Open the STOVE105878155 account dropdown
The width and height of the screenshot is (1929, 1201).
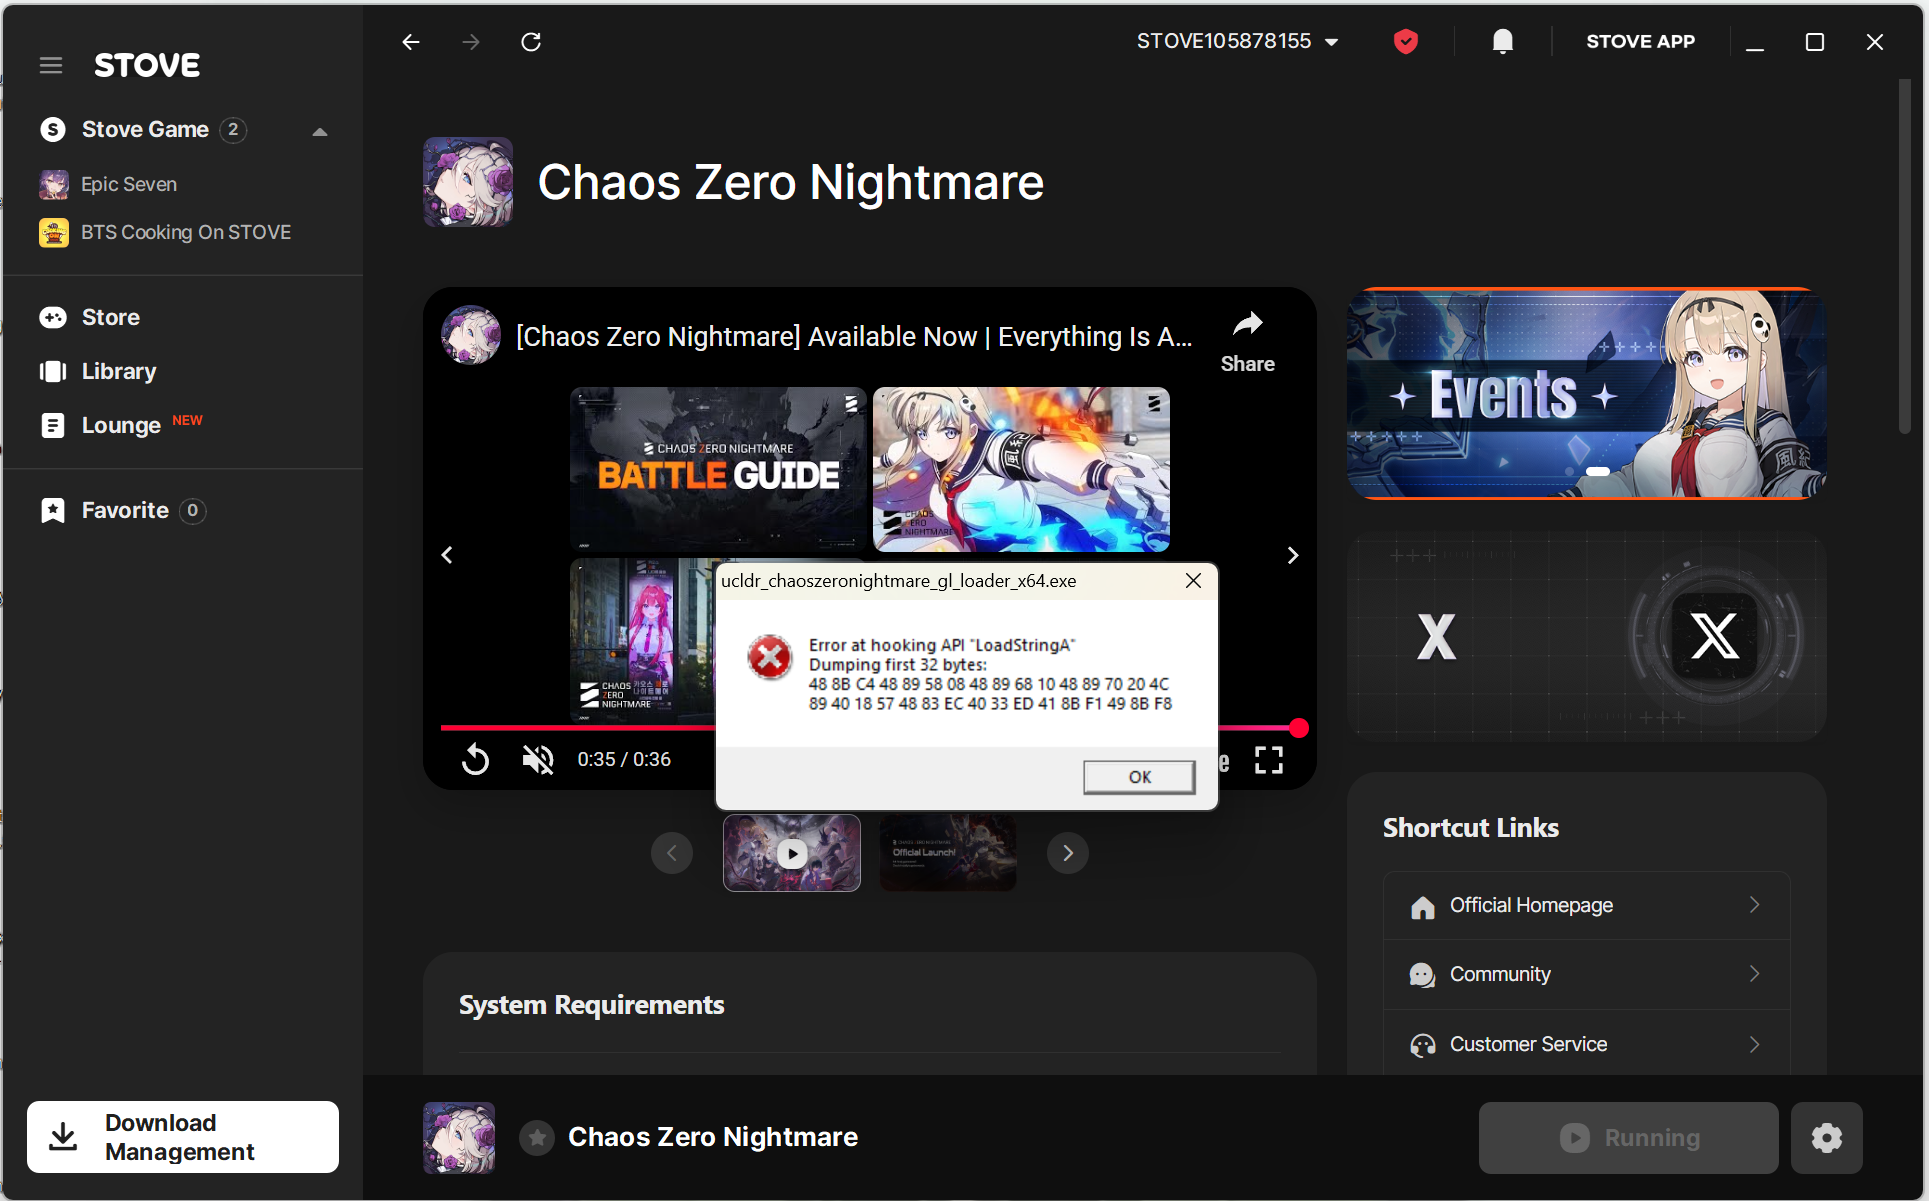pyautogui.click(x=1237, y=41)
